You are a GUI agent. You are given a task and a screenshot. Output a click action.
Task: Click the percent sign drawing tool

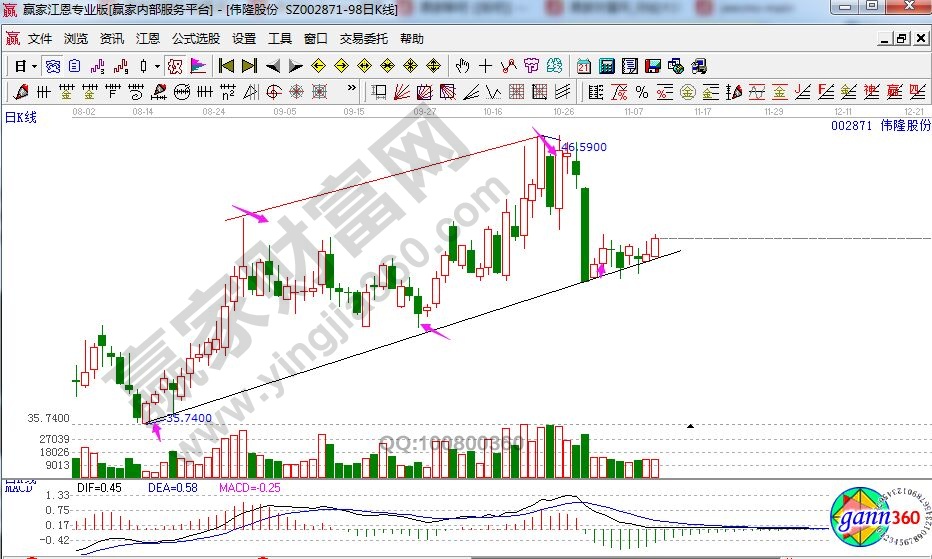click(x=641, y=92)
